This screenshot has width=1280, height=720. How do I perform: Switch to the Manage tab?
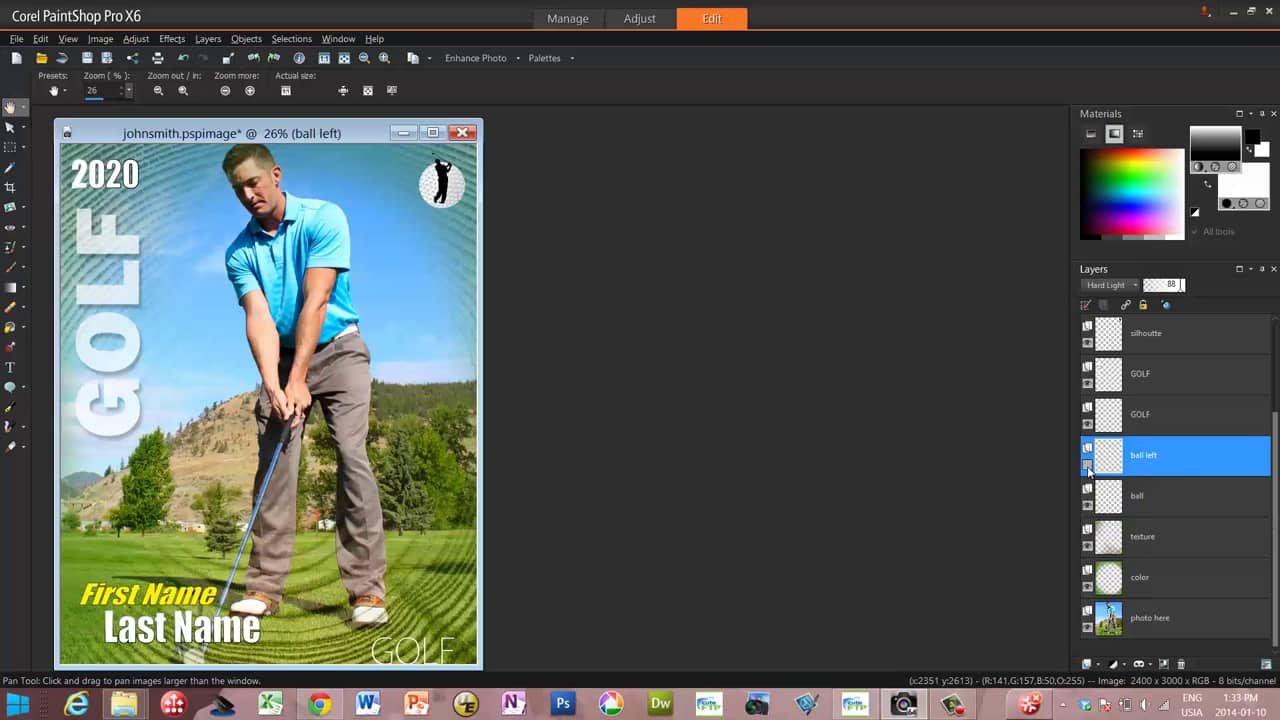click(568, 19)
